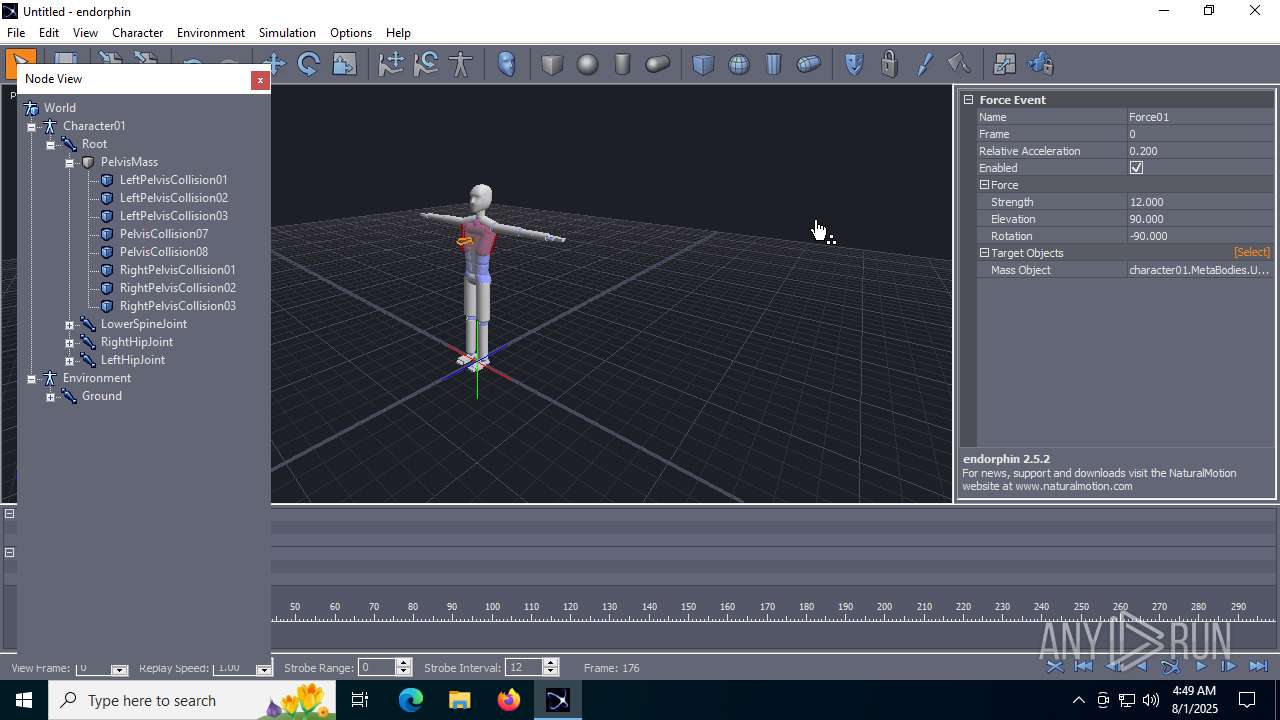Expand the Ground node
The image size is (1280, 720).
tap(51, 397)
